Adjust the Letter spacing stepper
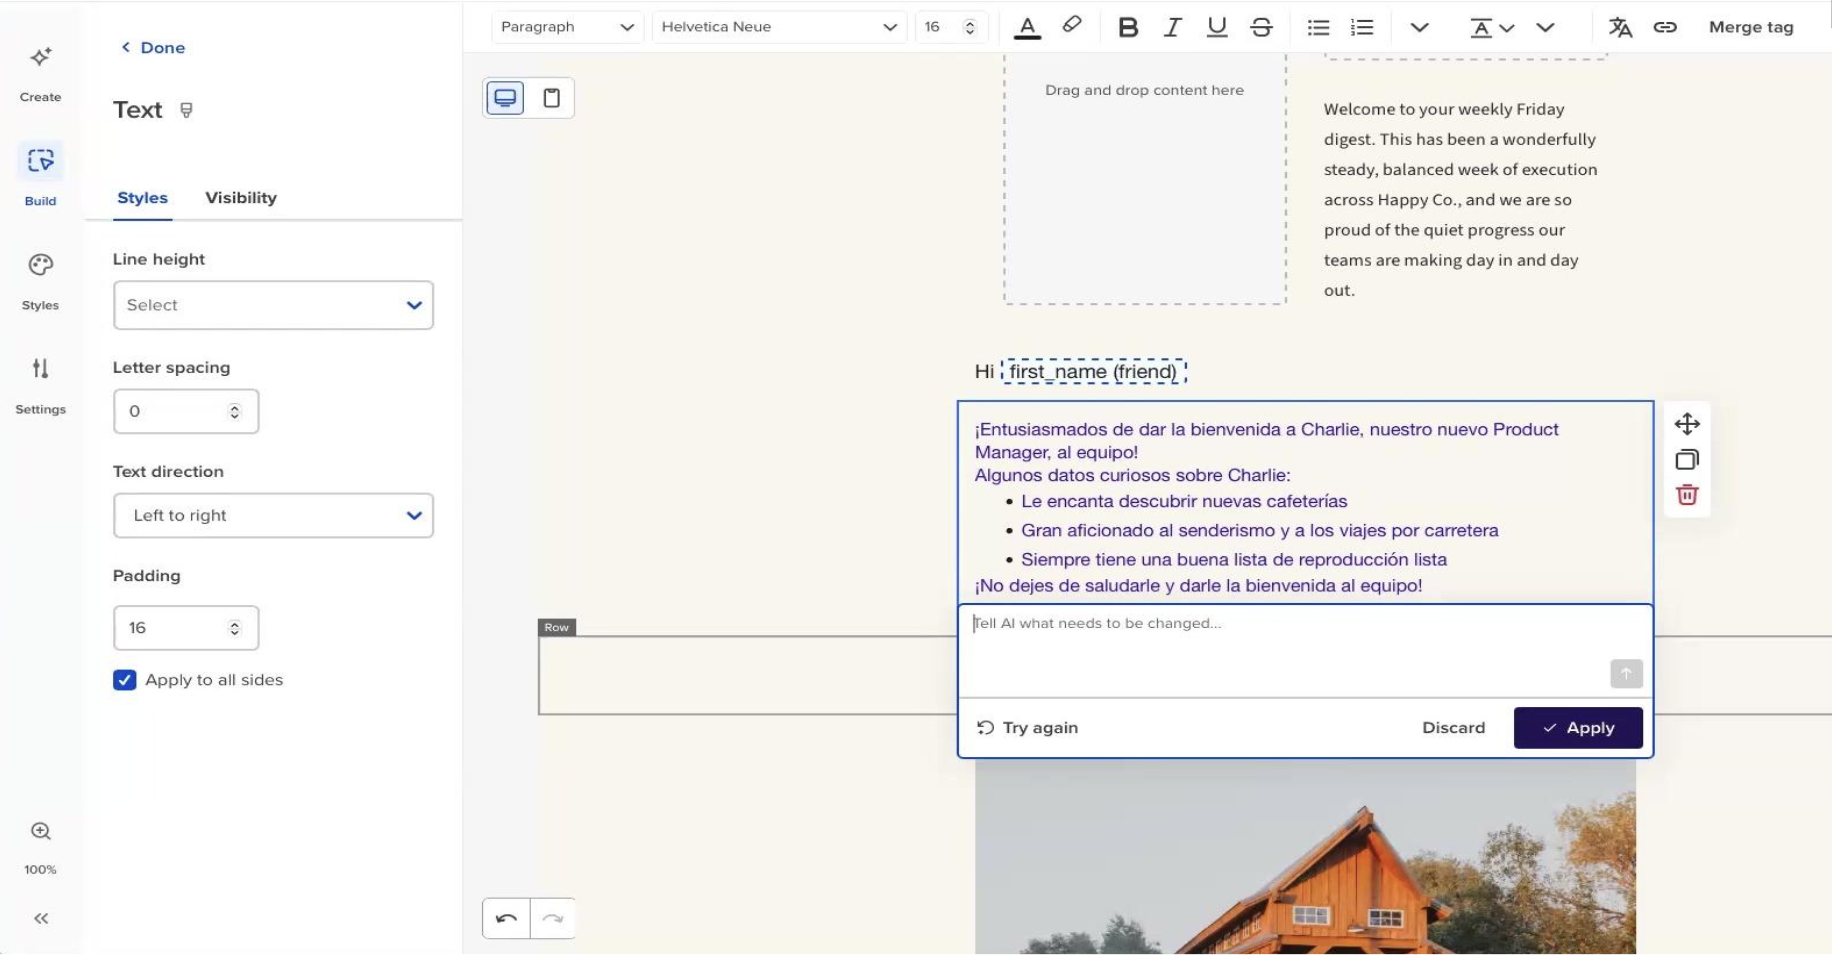This screenshot has width=1832, height=956. pyautogui.click(x=234, y=411)
